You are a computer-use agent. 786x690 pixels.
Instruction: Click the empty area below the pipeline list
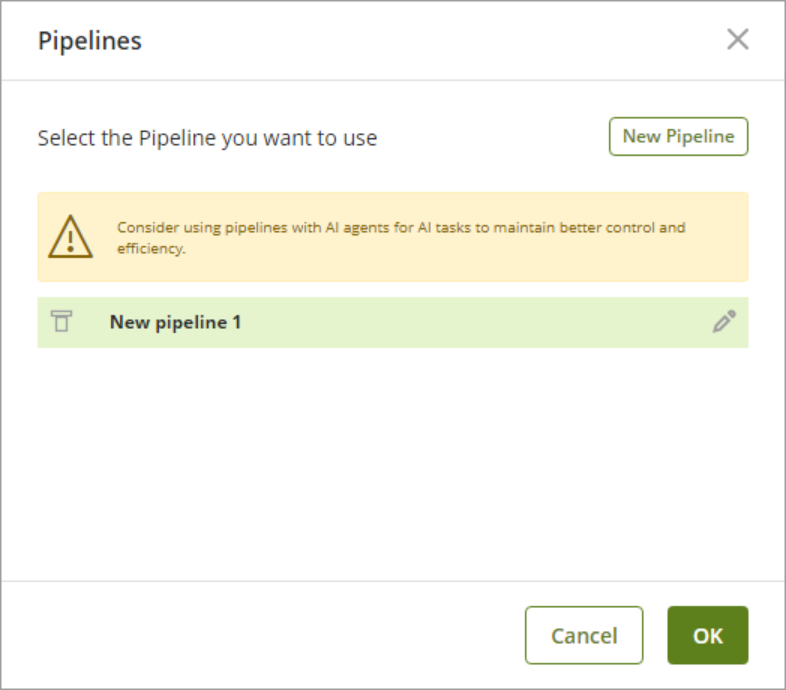392,460
